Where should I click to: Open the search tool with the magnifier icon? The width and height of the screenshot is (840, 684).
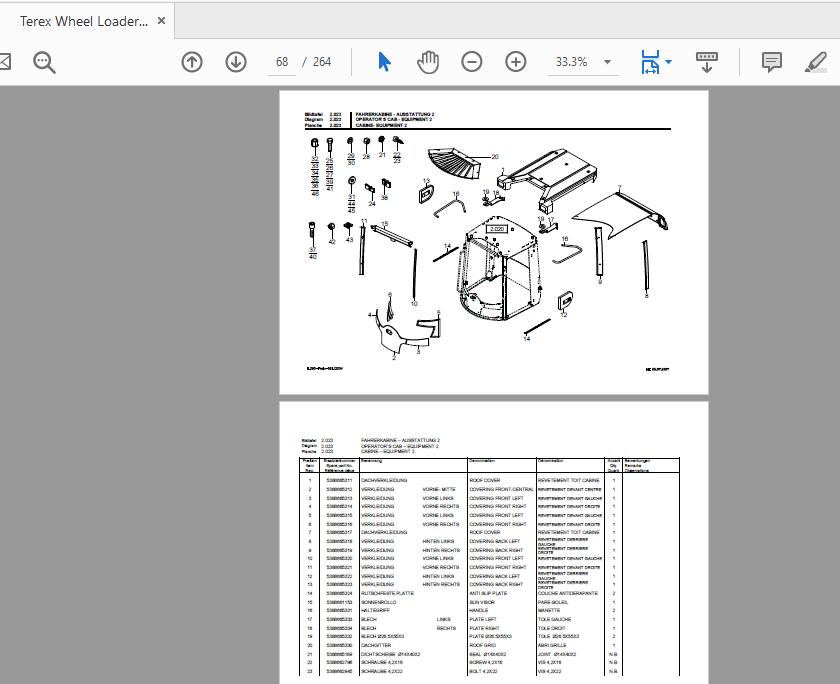click(x=43, y=61)
